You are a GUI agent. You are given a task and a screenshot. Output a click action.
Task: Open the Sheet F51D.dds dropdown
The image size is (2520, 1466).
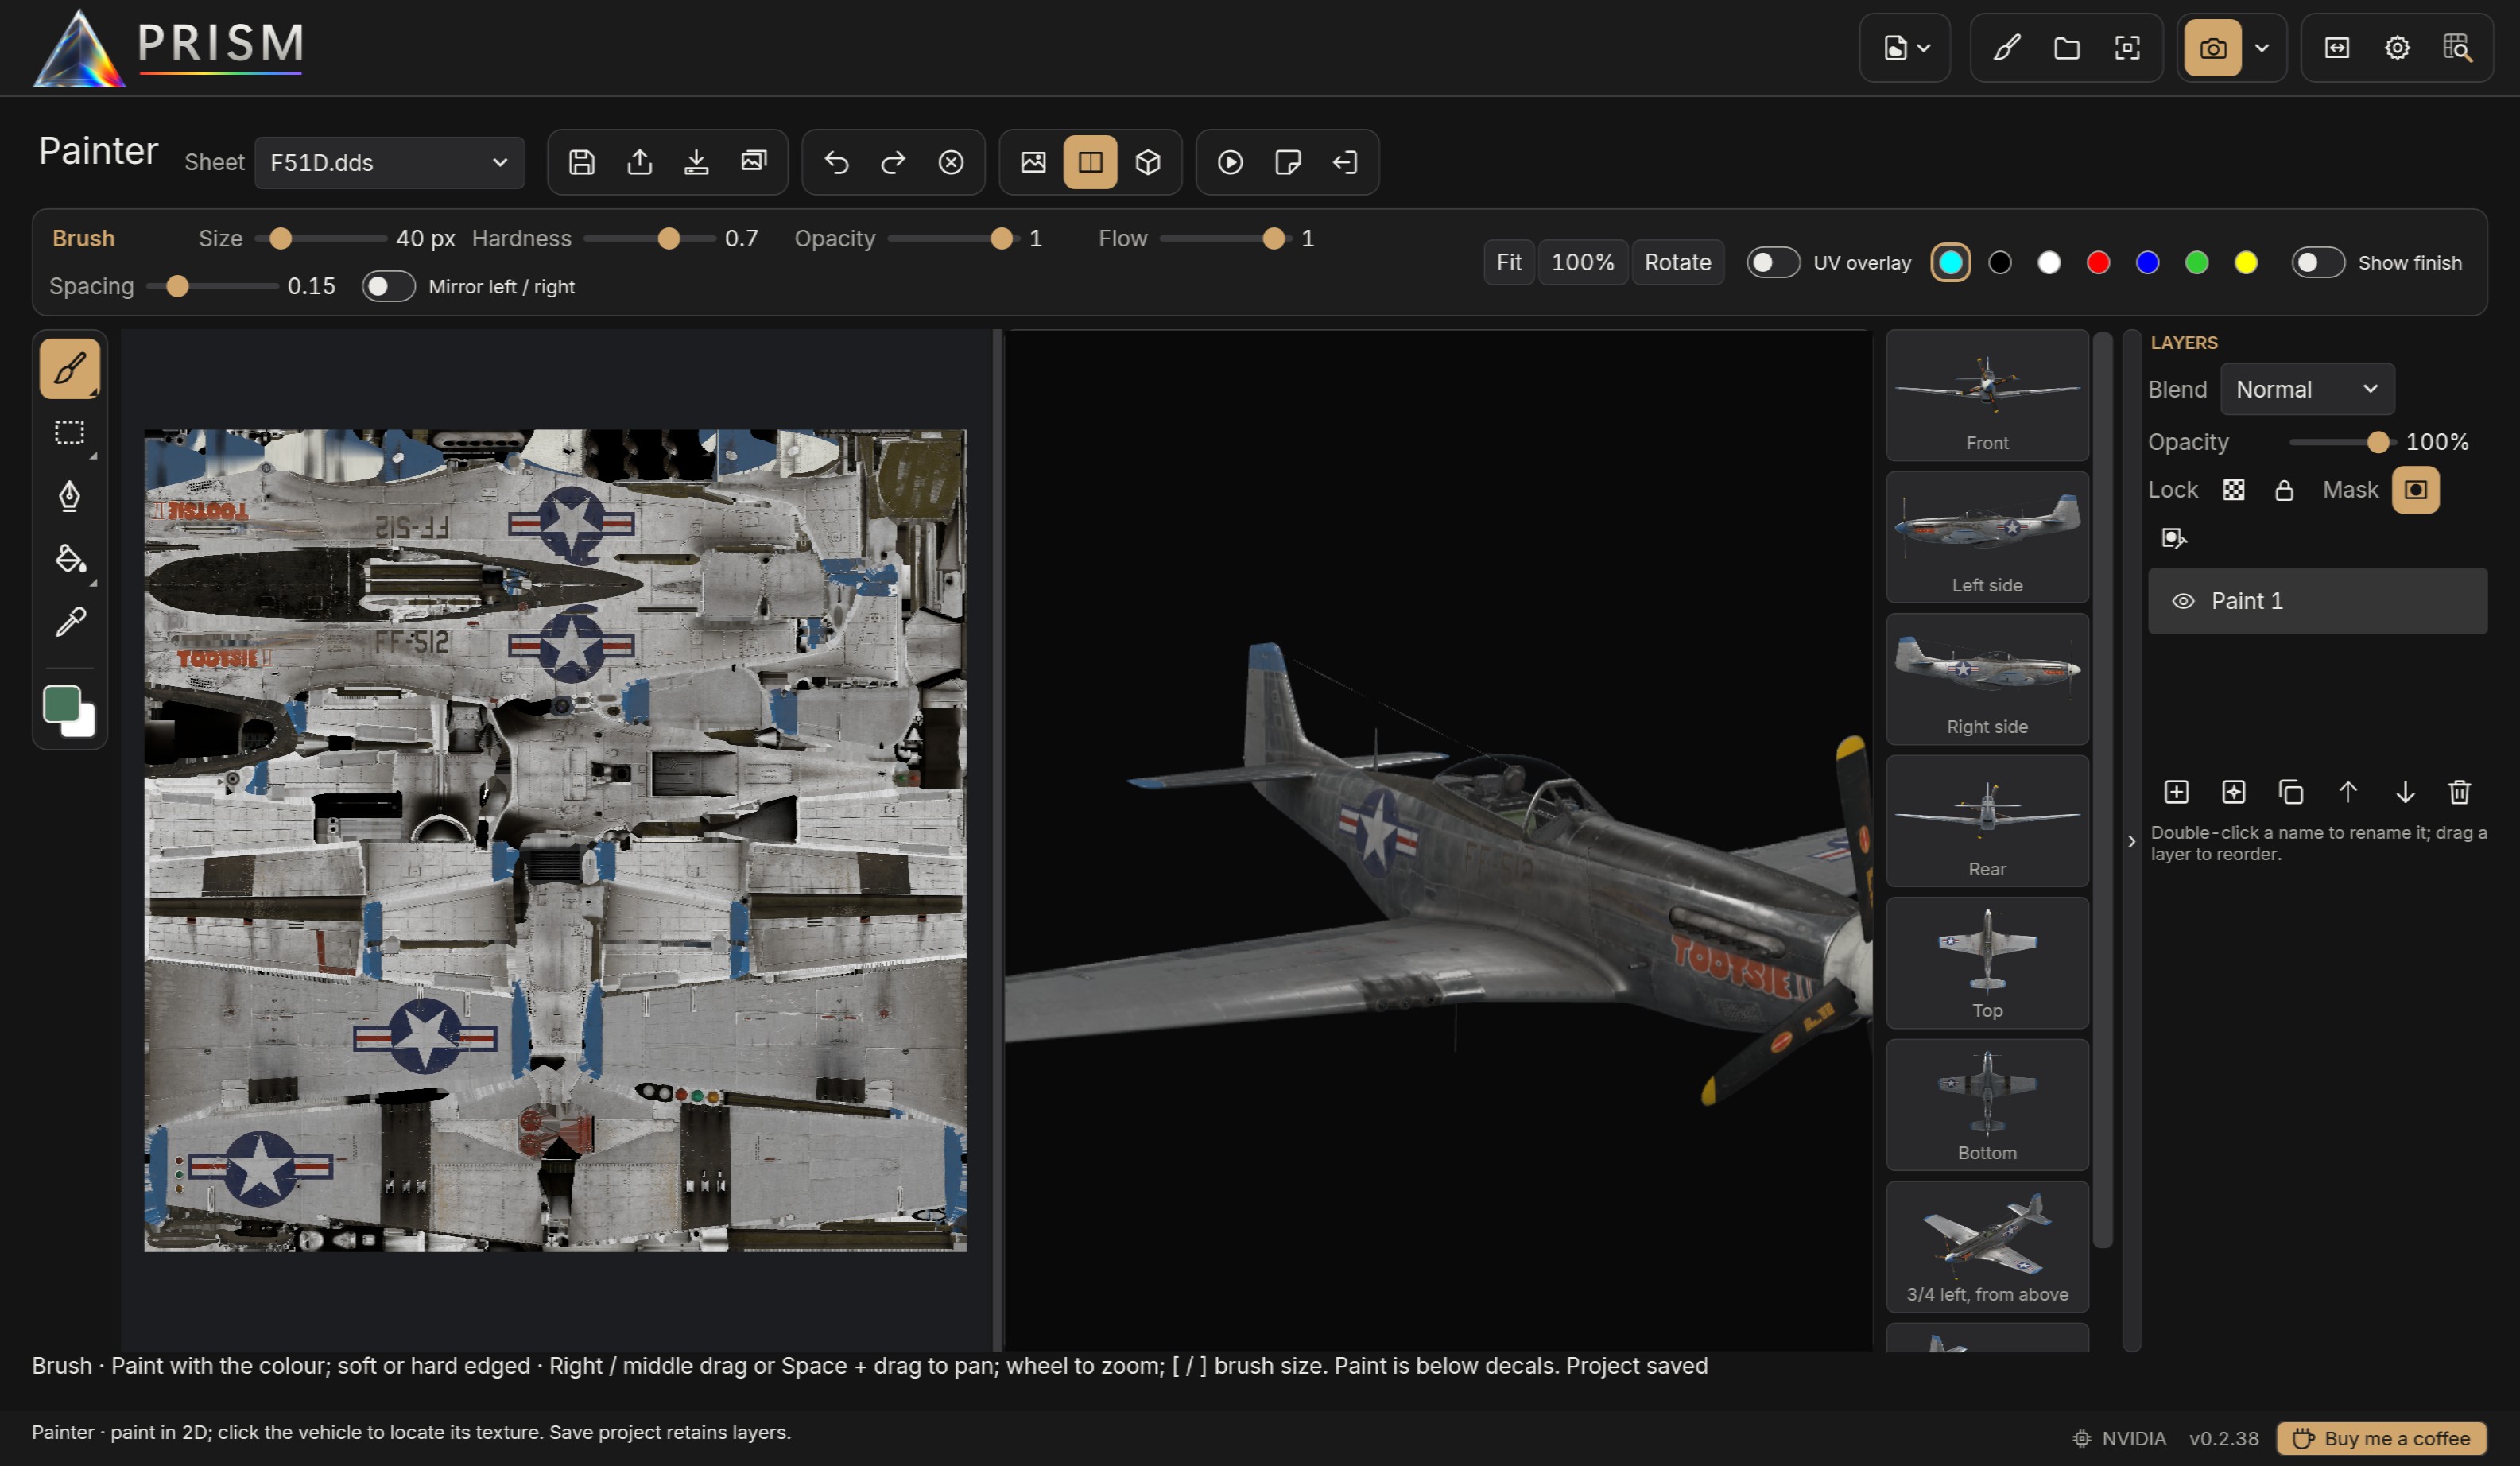[389, 162]
